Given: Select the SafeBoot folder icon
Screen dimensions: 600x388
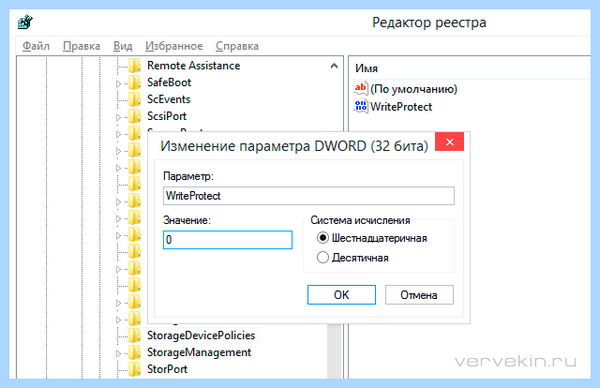Looking at the screenshot, I should [135, 82].
